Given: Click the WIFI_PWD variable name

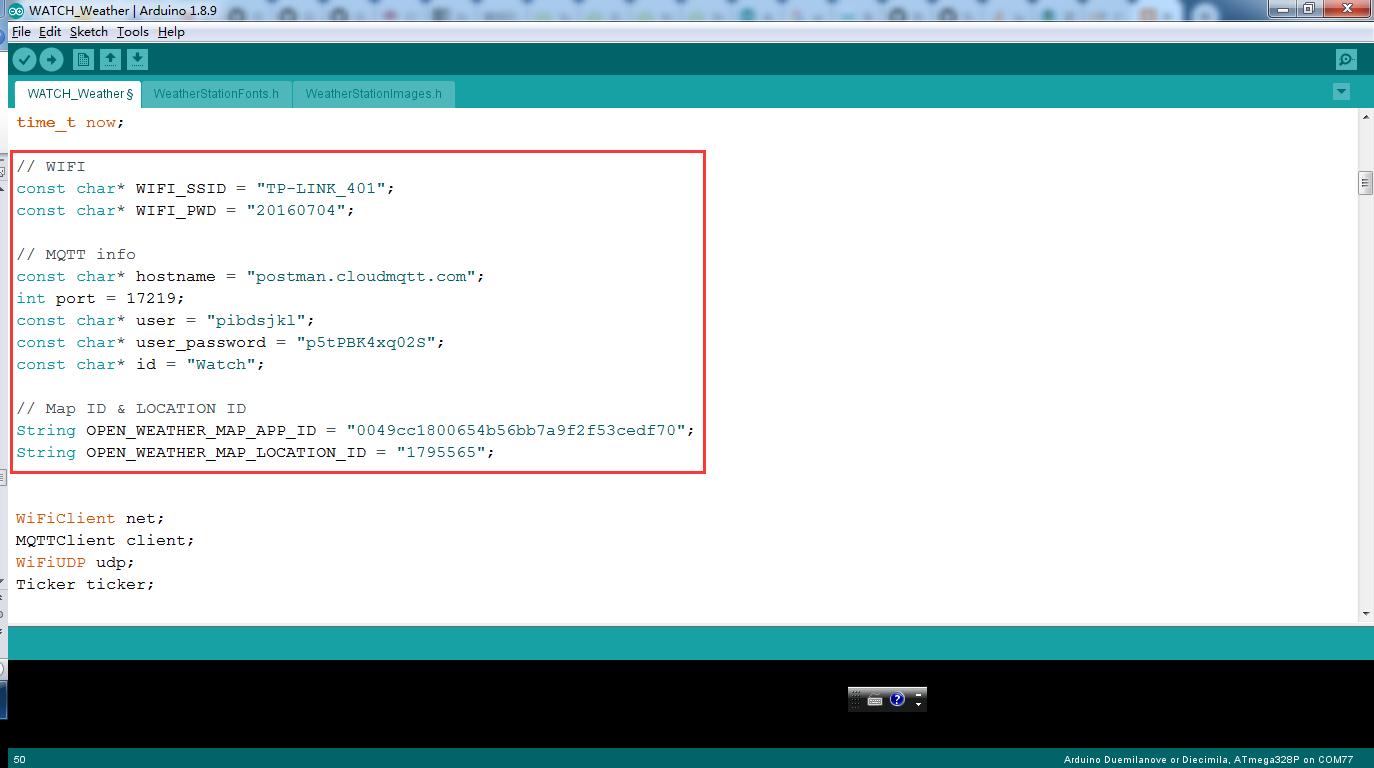Looking at the screenshot, I should [x=176, y=210].
